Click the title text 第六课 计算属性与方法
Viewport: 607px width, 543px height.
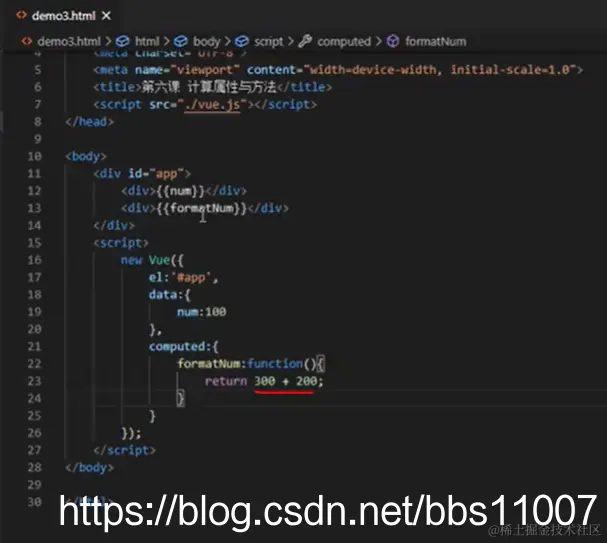click(209, 87)
